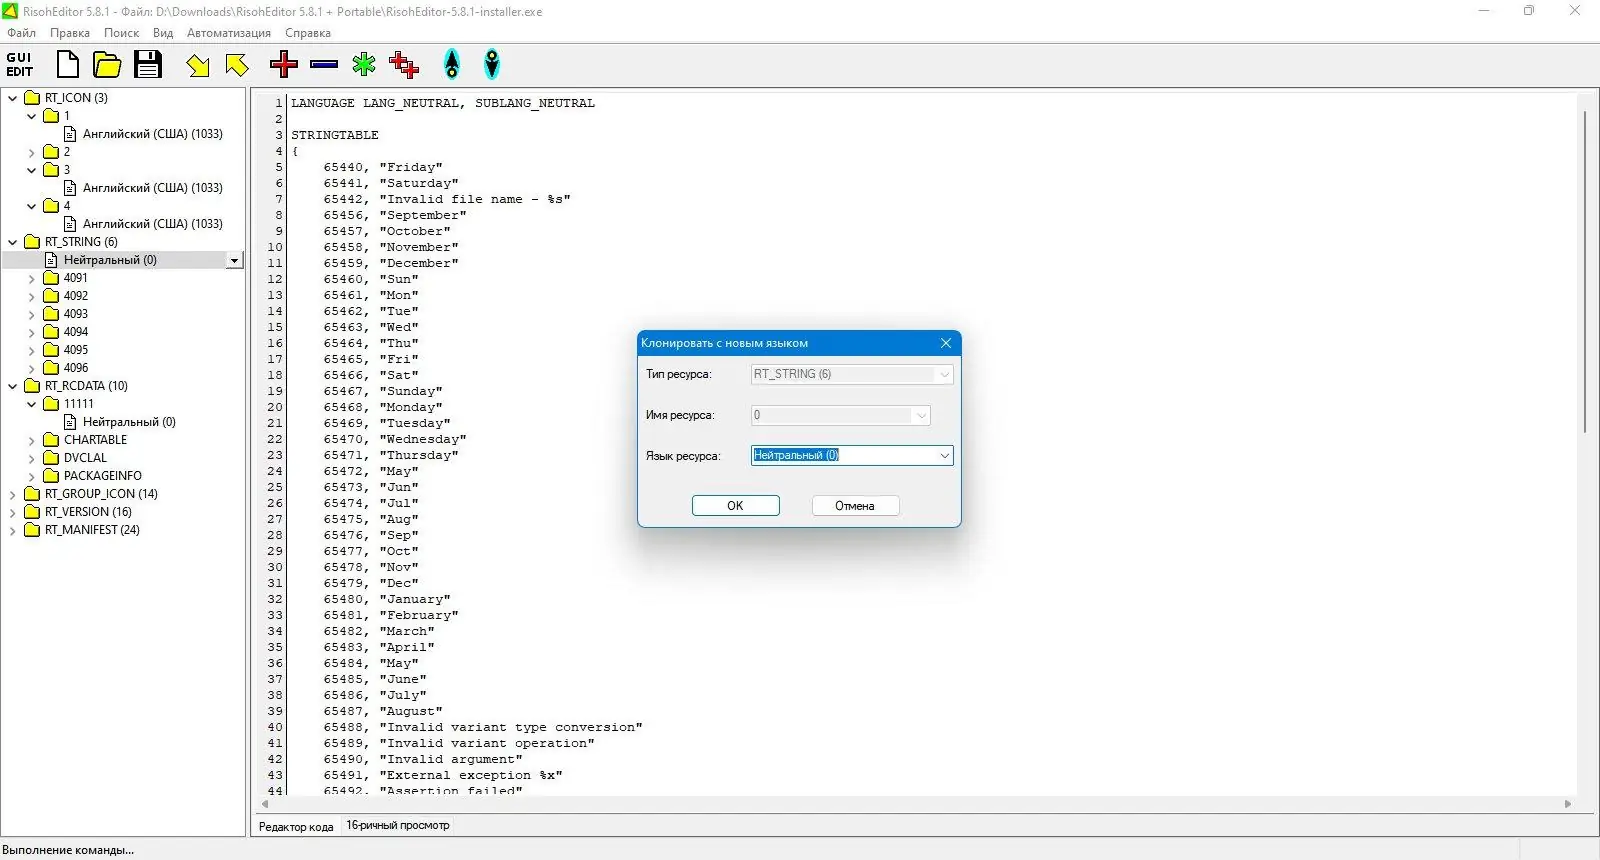
Task: Click the yellow down-right arrow toolbar icon
Action: pyautogui.click(x=198, y=66)
